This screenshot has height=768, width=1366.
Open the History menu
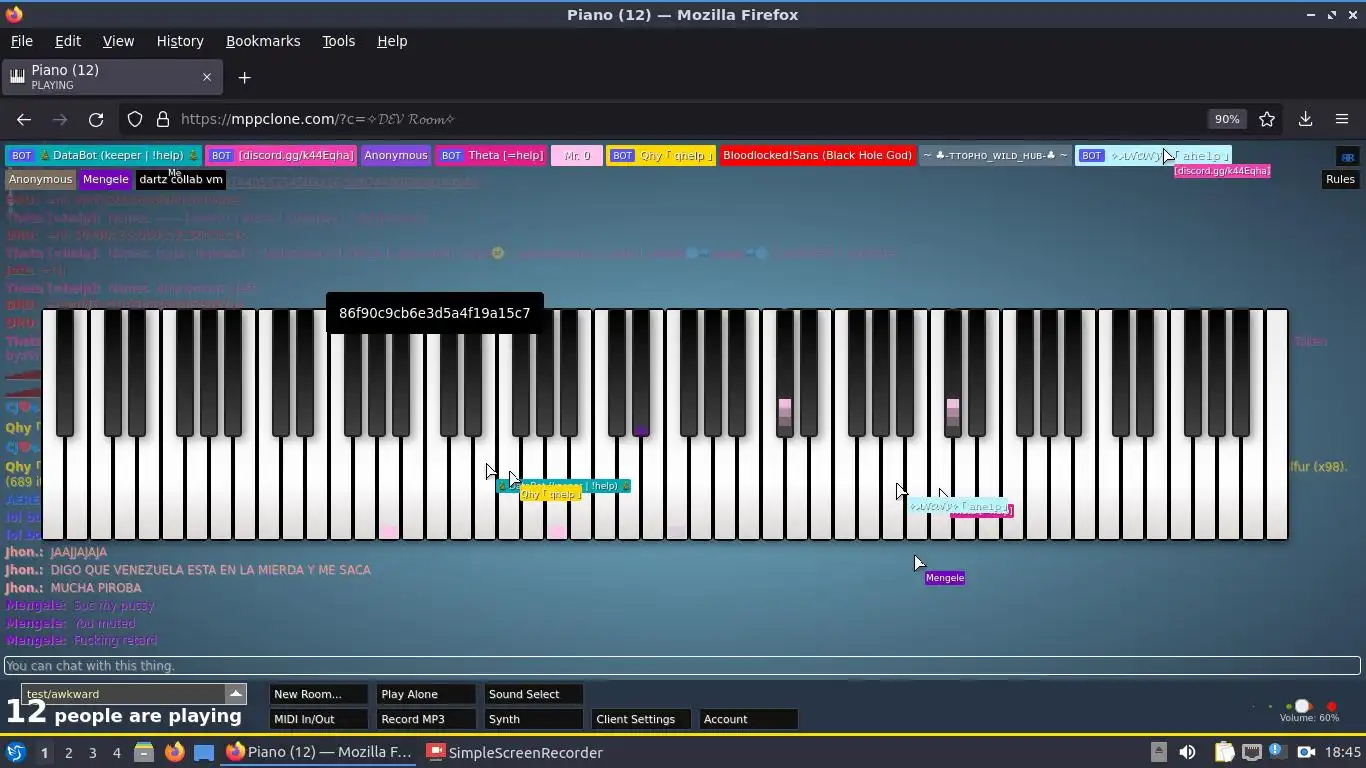click(180, 41)
